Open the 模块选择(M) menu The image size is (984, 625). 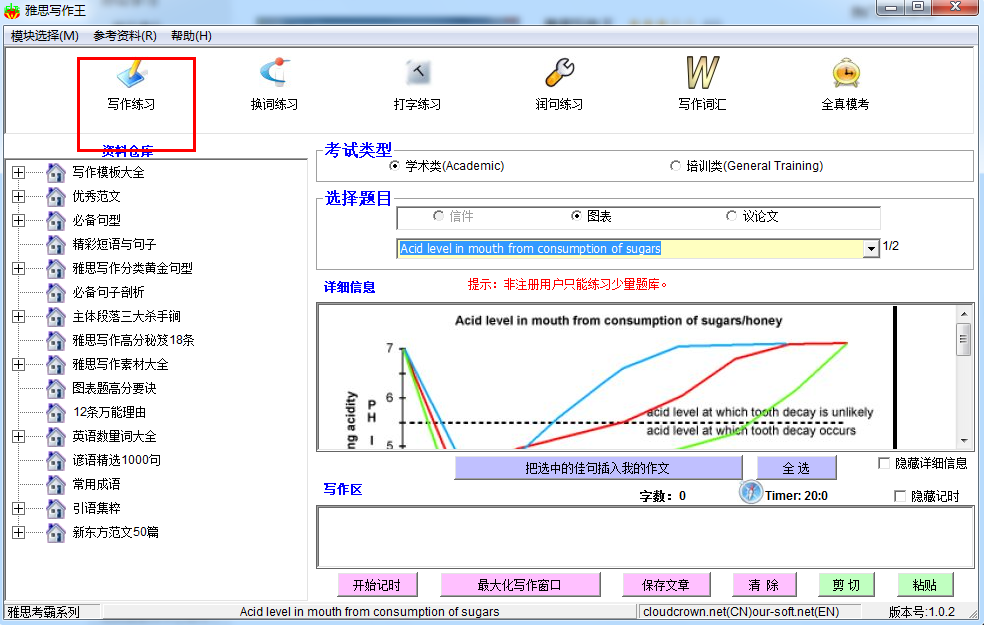click(45, 36)
